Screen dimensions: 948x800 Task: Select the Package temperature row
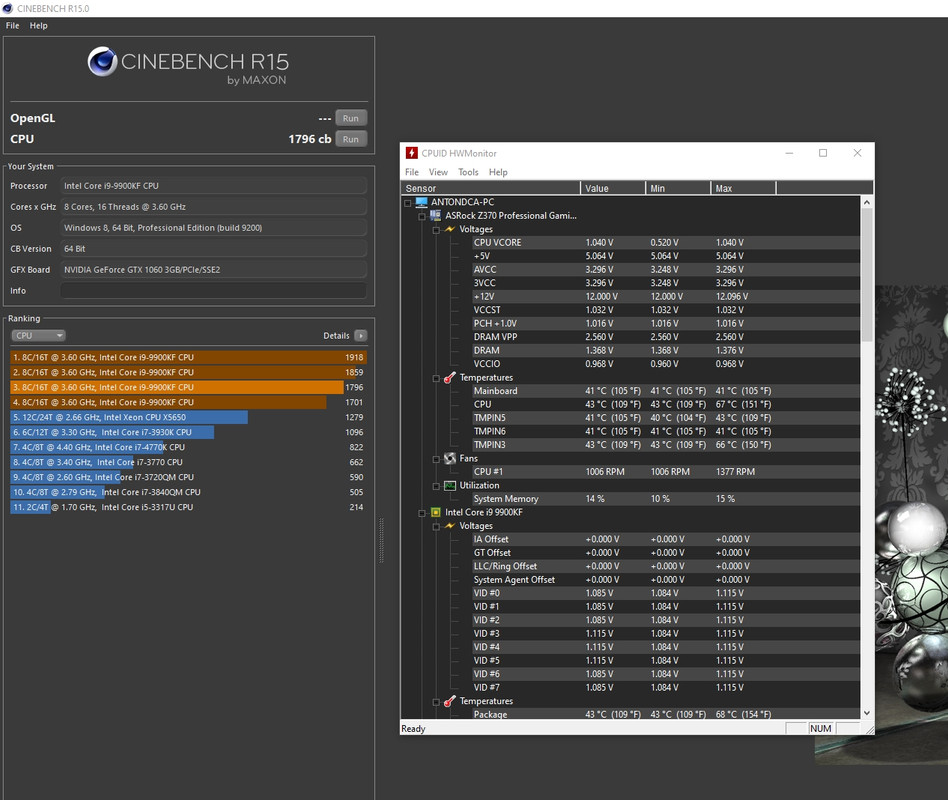(x=665, y=714)
